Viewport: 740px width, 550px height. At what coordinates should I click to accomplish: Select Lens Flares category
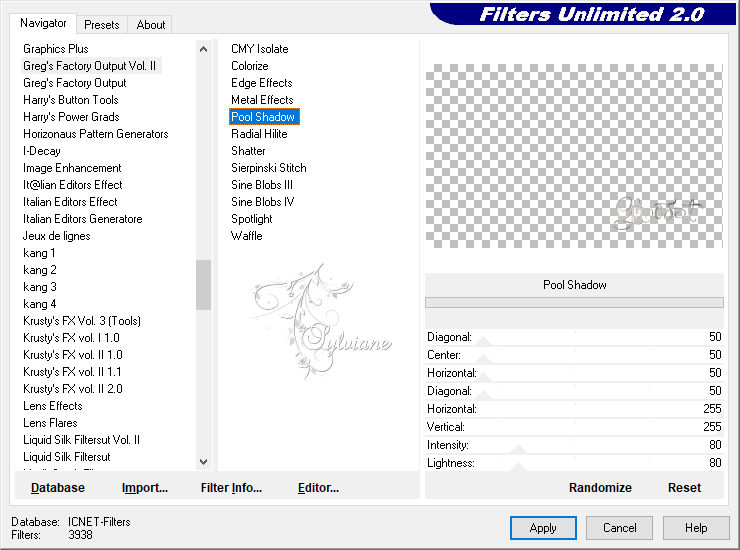(x=50, y=423)
